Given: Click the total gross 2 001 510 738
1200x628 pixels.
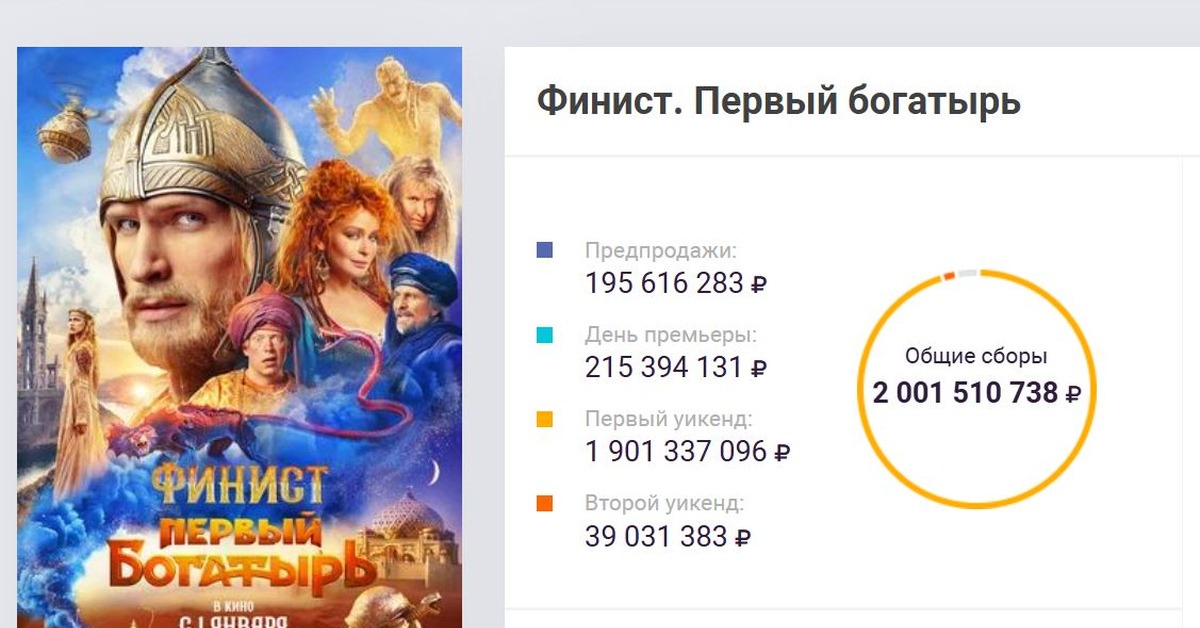Looking at the screenshot, I should 965,393.
